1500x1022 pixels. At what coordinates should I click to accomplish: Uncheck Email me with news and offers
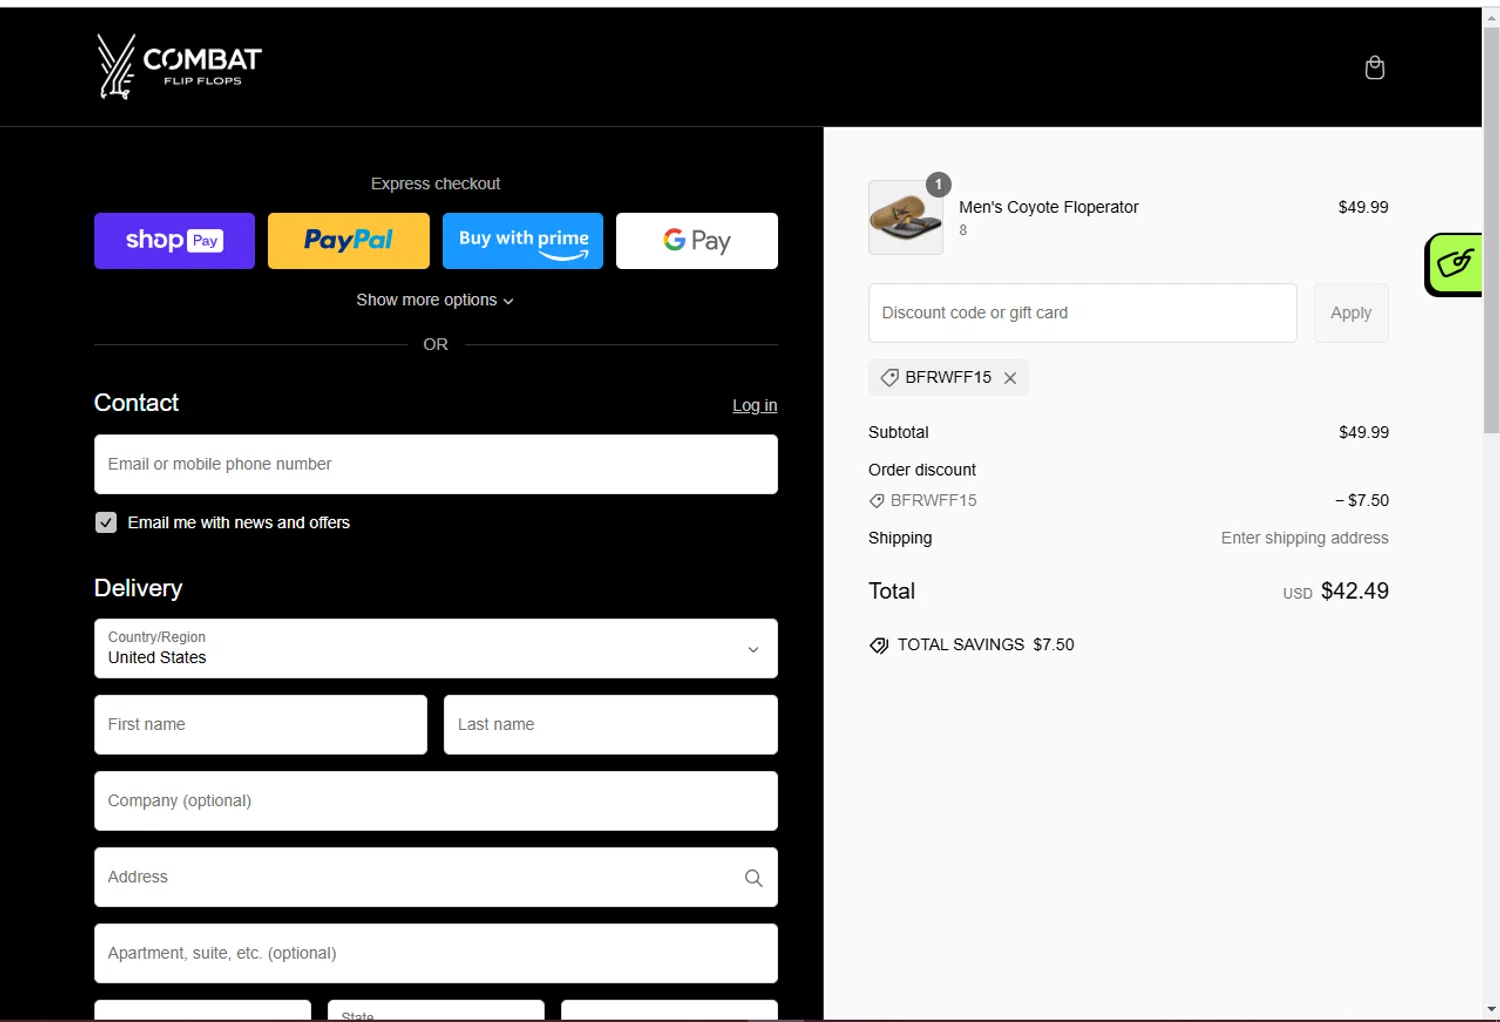coord(106,523)
